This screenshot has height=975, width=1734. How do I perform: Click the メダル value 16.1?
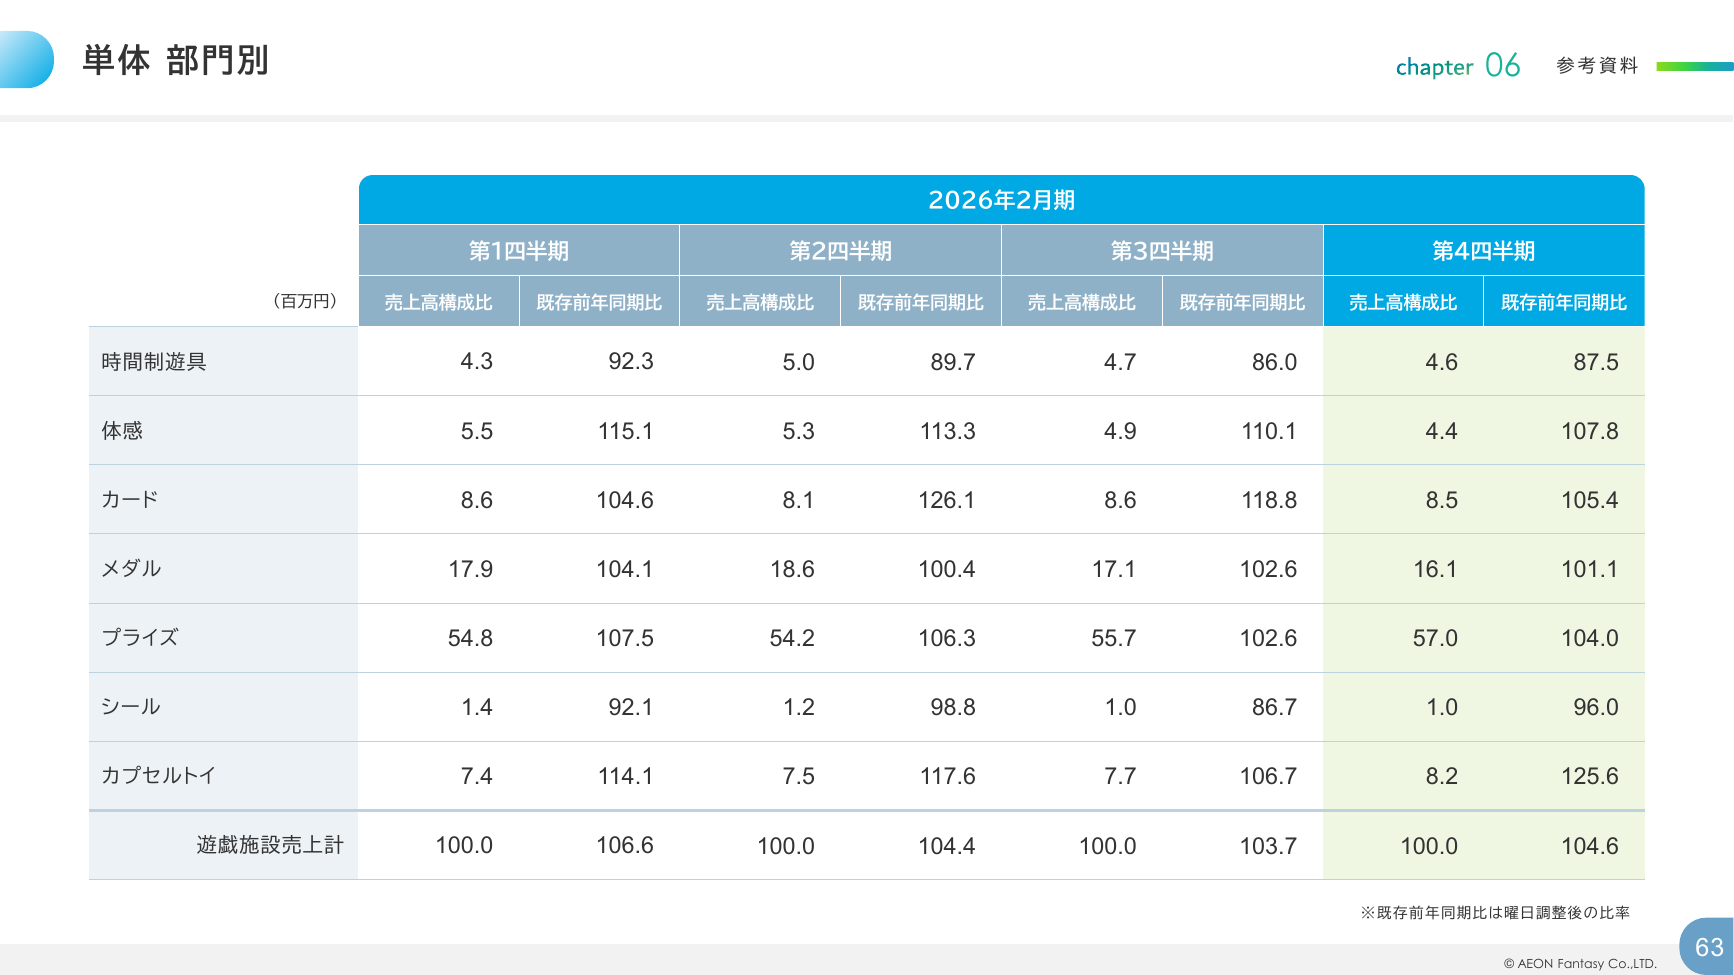(x=1435, y=569)
